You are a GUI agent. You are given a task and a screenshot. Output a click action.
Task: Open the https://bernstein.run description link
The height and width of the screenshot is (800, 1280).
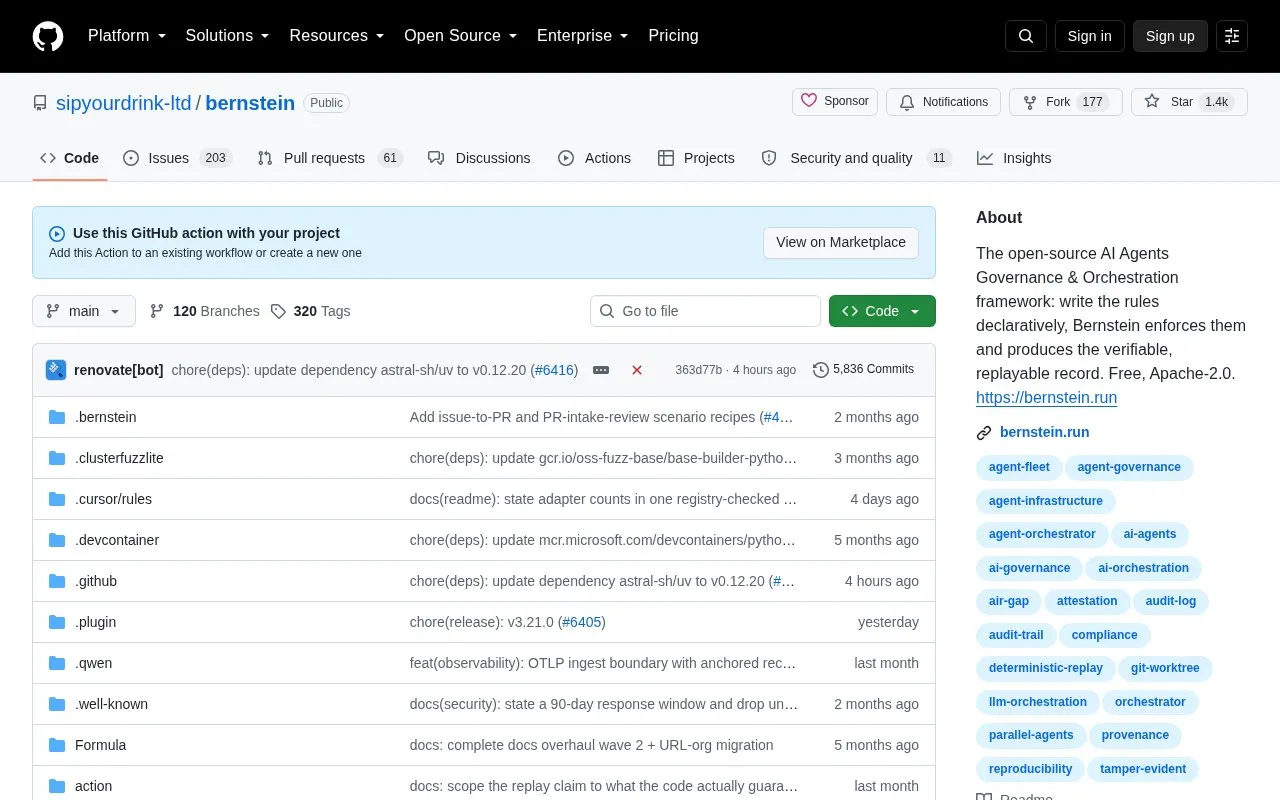1046,397
